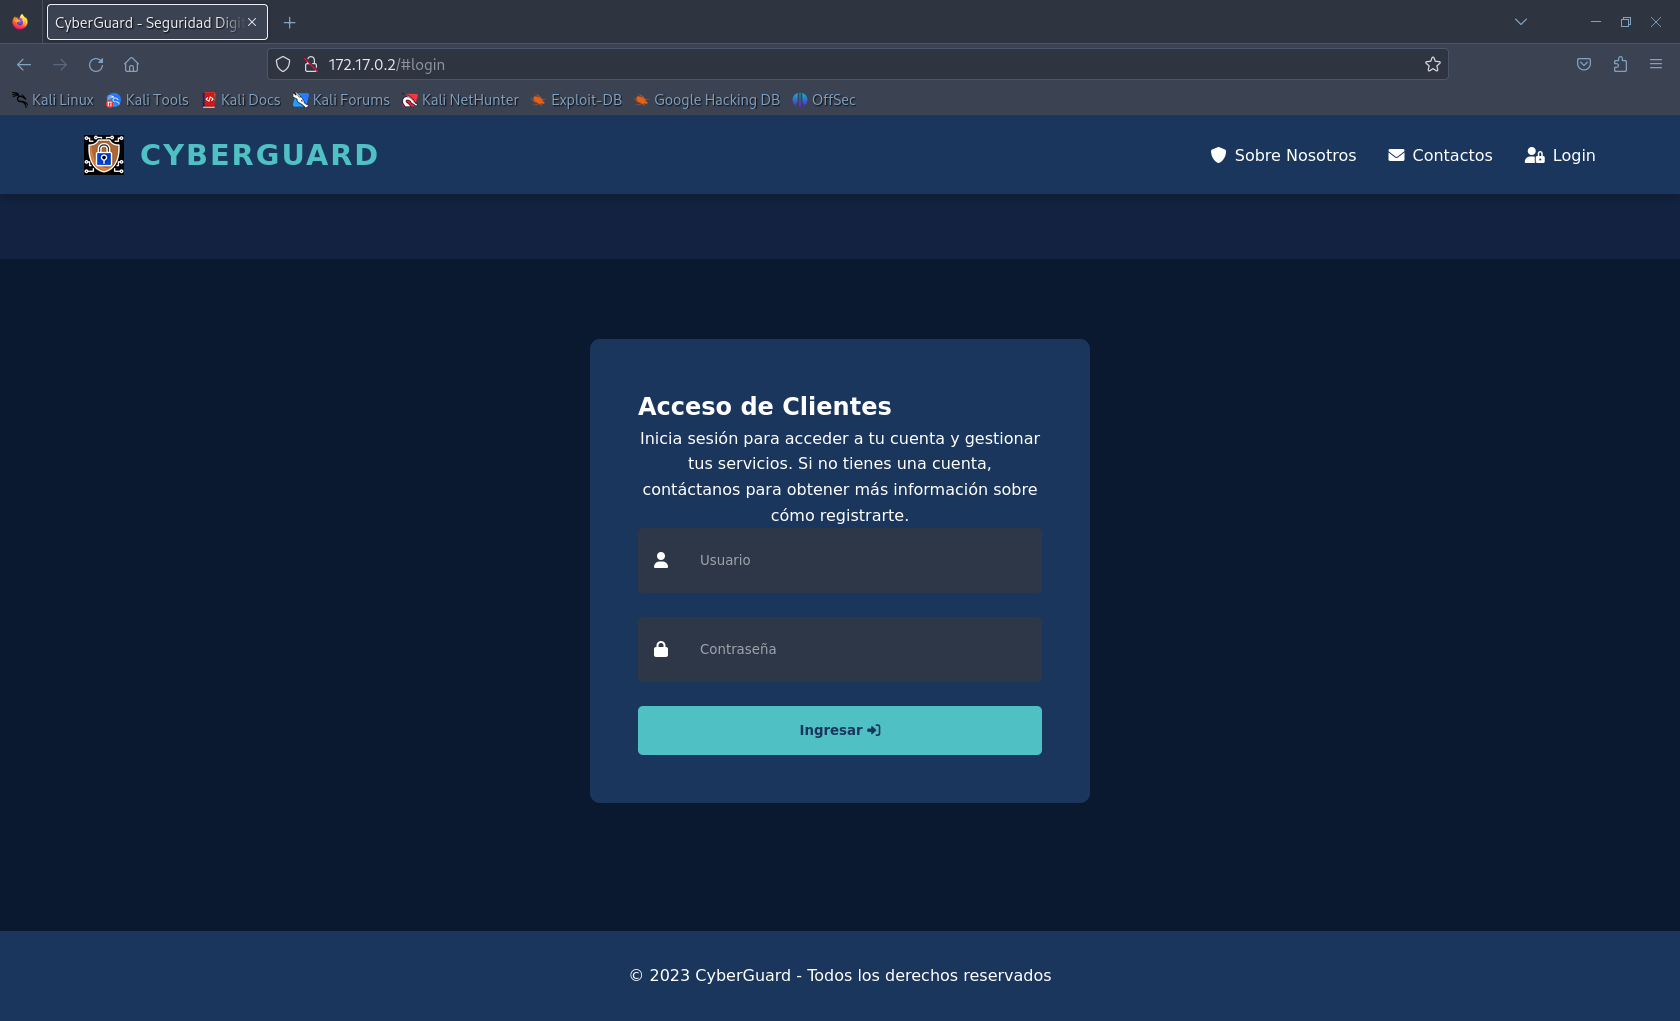Screen dimensions: 1680x1021
Task: Select the CyberGuard - Seguridad Digital tab
Action: point(157,22)
